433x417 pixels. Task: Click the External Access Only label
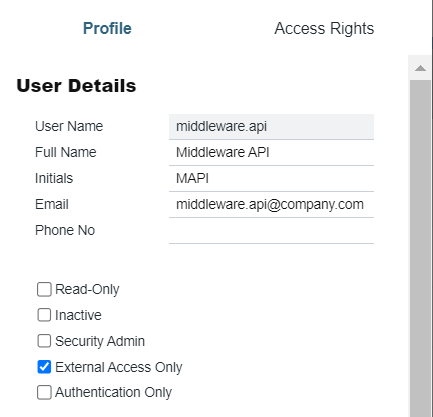[x=119, y=367]
